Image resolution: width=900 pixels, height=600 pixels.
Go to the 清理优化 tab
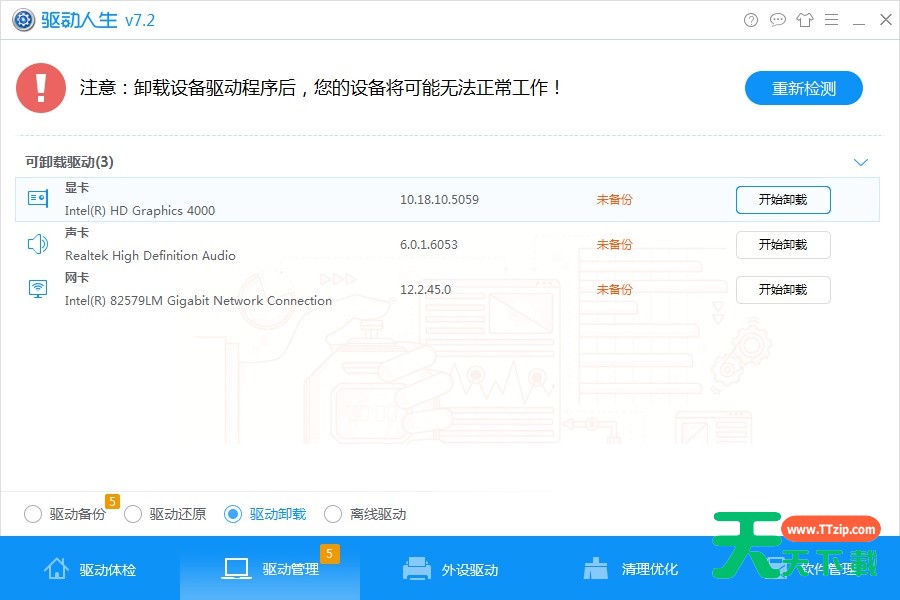pos(630,569)
